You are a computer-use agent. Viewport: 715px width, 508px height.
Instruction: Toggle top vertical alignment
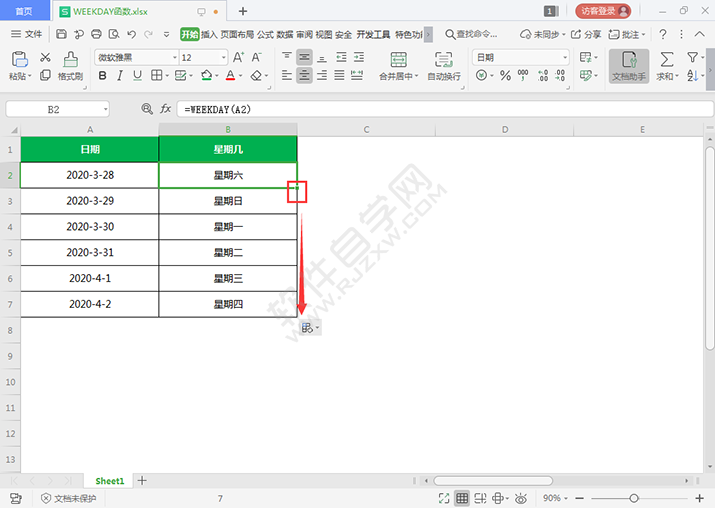pyautogui.click(x=287, y=57)
